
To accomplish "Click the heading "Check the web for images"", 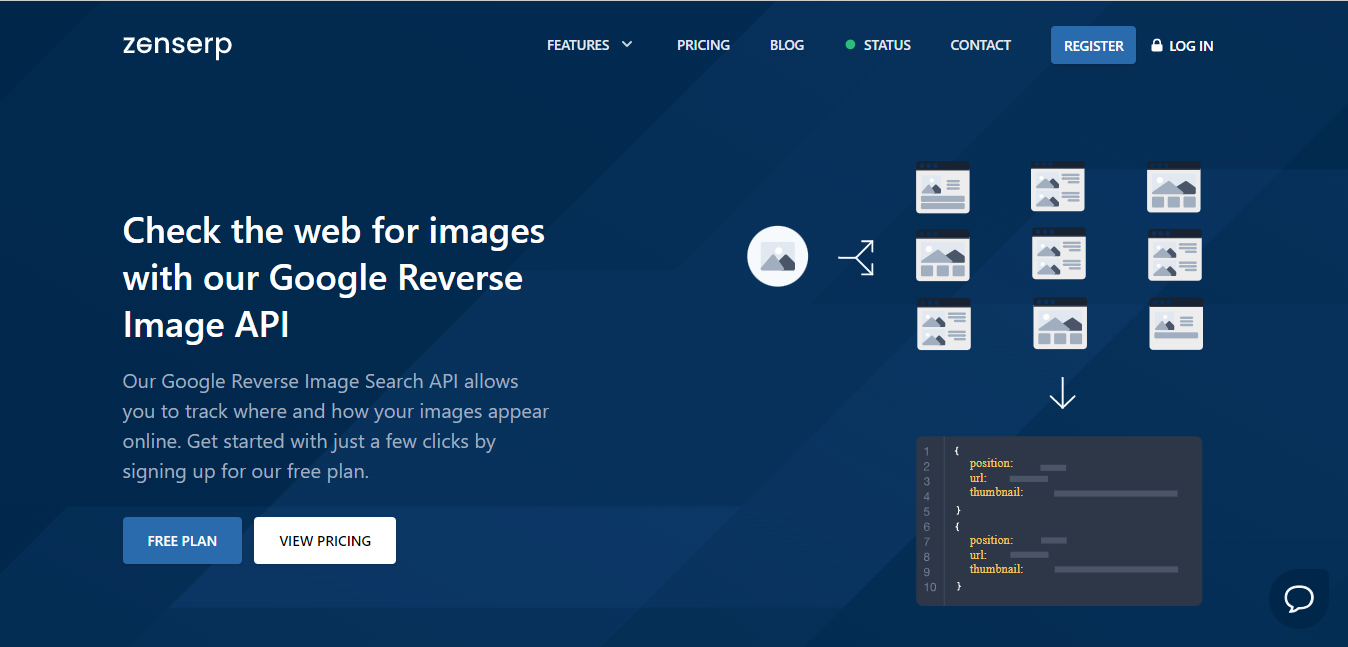I will (334, 278).
